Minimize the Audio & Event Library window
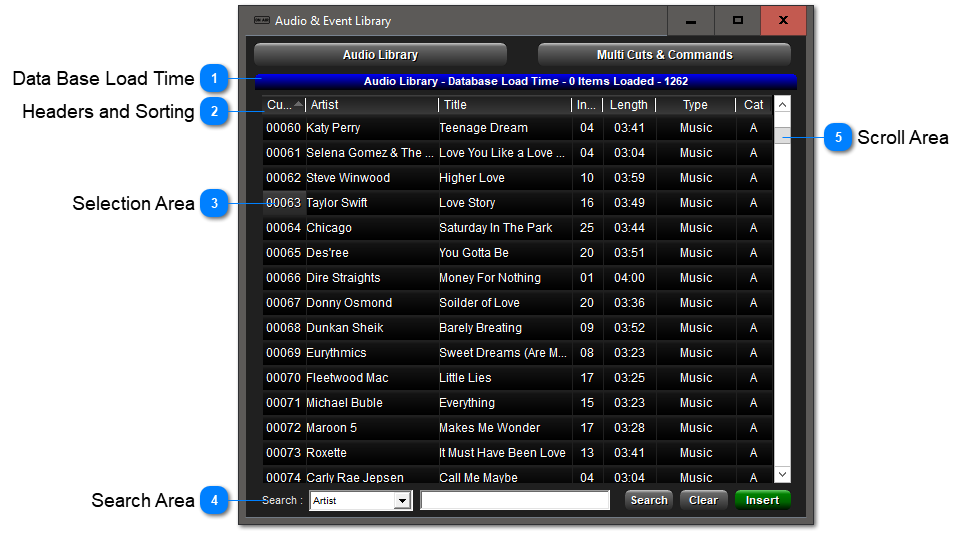 pos(691,21)
